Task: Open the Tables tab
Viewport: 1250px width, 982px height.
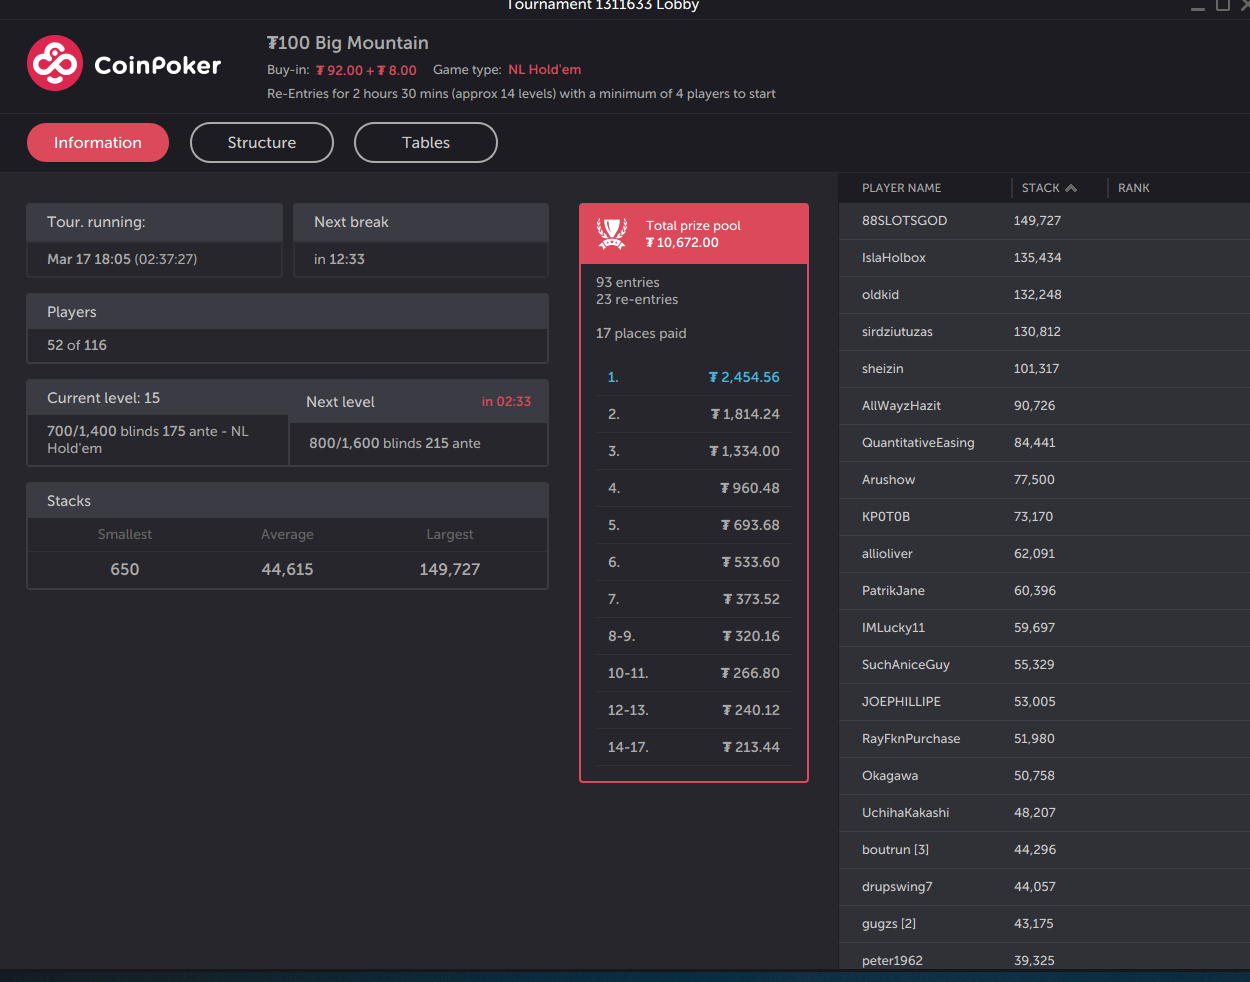Action: pos(426,143)
